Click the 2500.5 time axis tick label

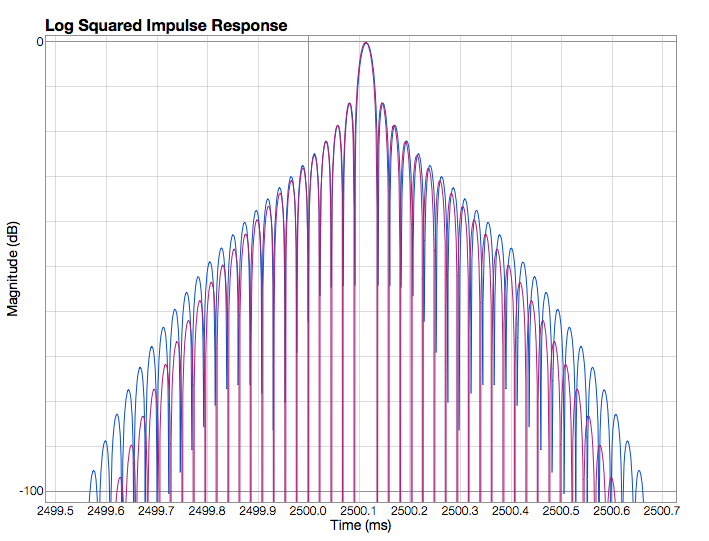pyautogui.click(x=561, y=511)
